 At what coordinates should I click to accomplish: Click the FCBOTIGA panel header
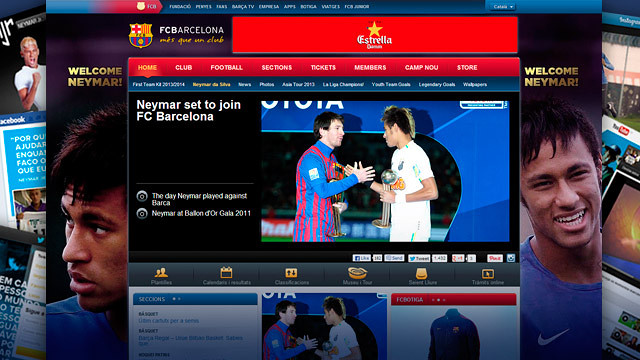(x=453, y=300)
